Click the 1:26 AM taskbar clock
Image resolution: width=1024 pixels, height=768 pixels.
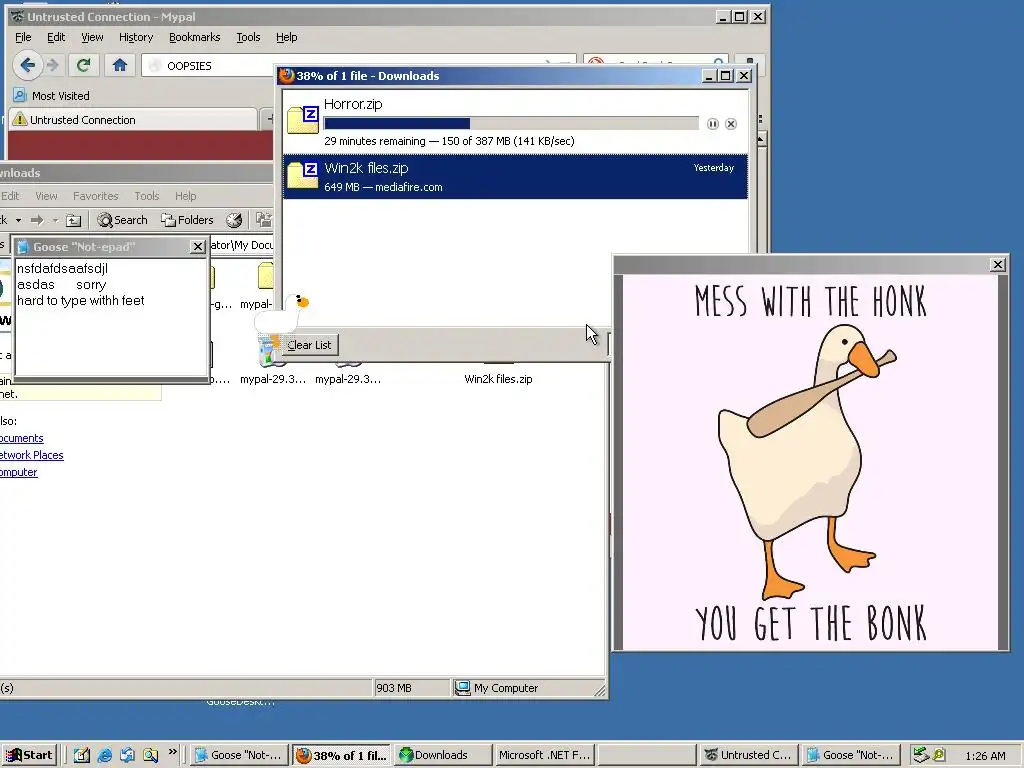pos(985,756)
